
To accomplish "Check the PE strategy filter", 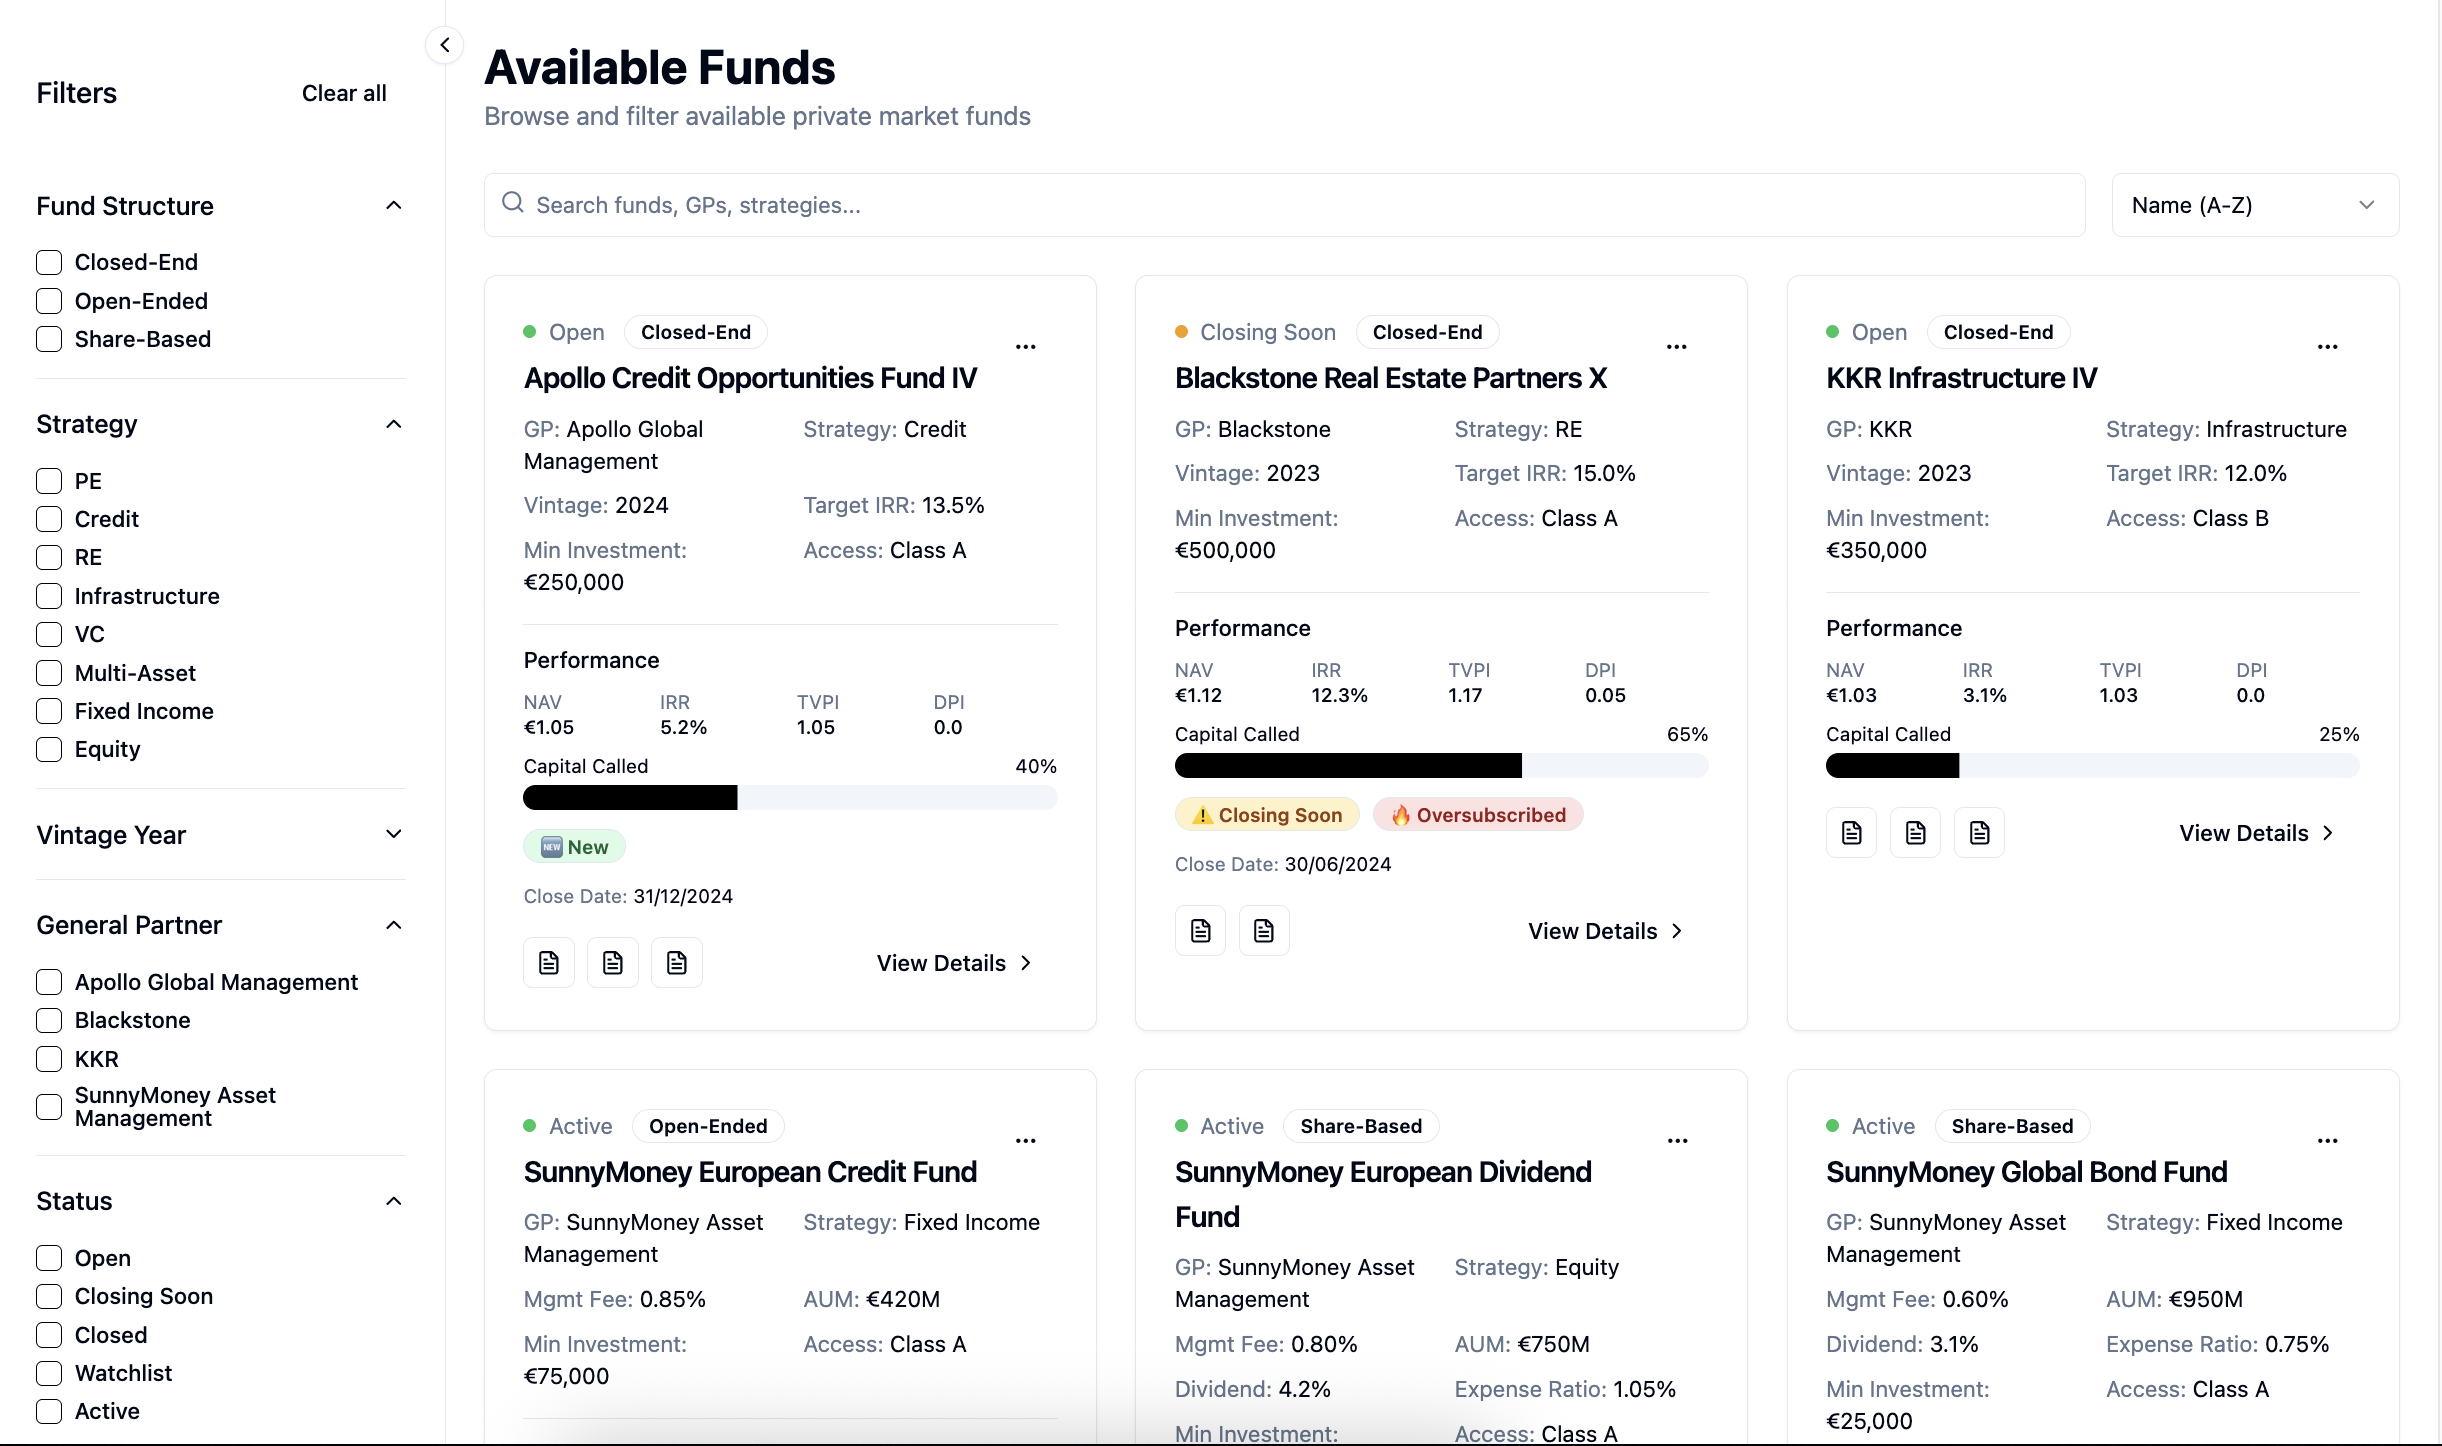I will (x=49, y=481).
